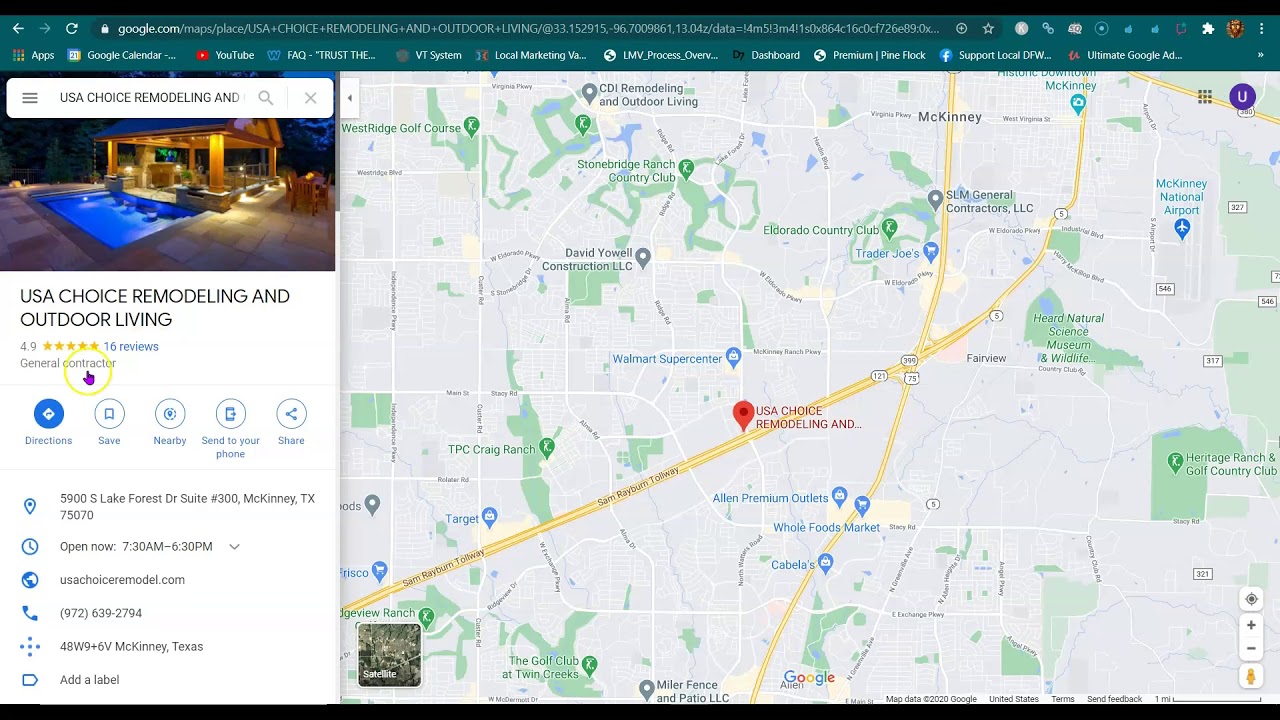Select the Target map marker
Image resolution: width=1280 pixels, height=720 pixels.
489,517
